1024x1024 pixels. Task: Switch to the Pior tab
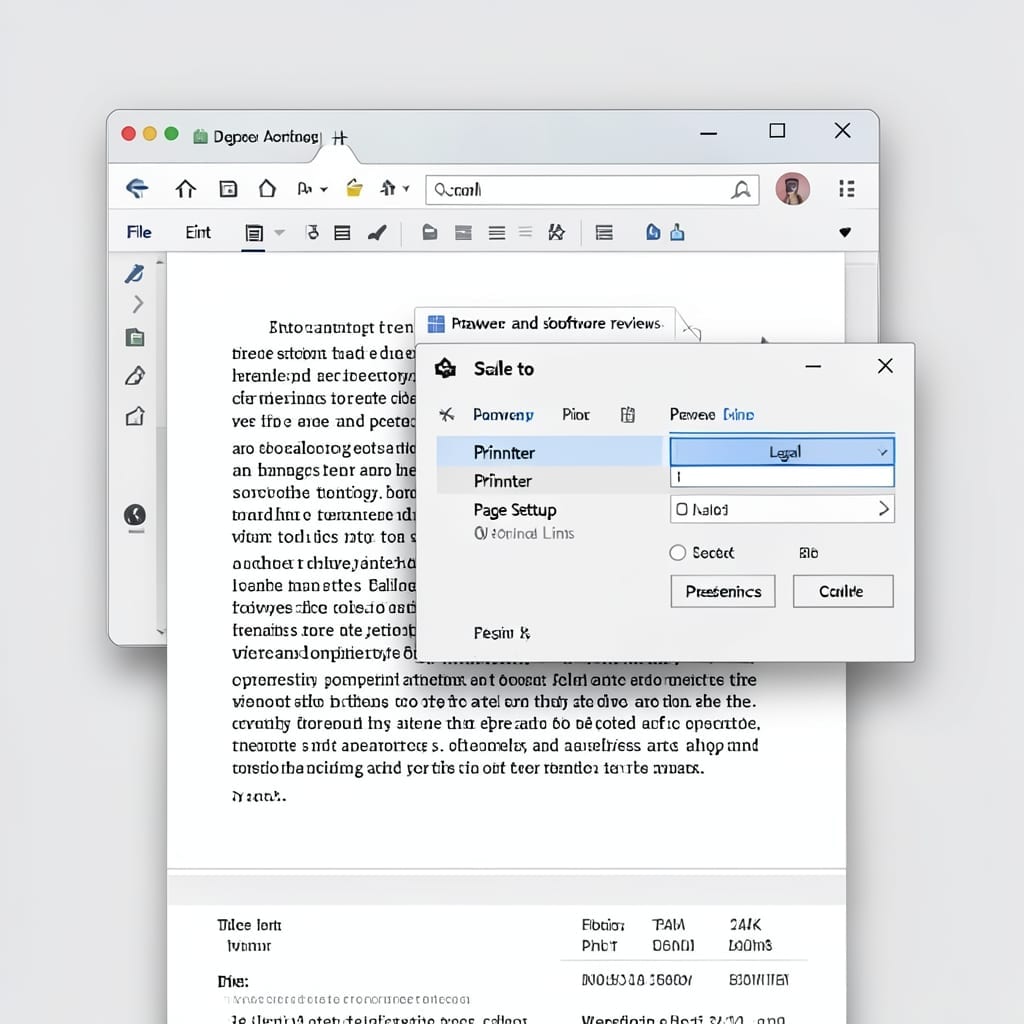(x=576, y=415)
